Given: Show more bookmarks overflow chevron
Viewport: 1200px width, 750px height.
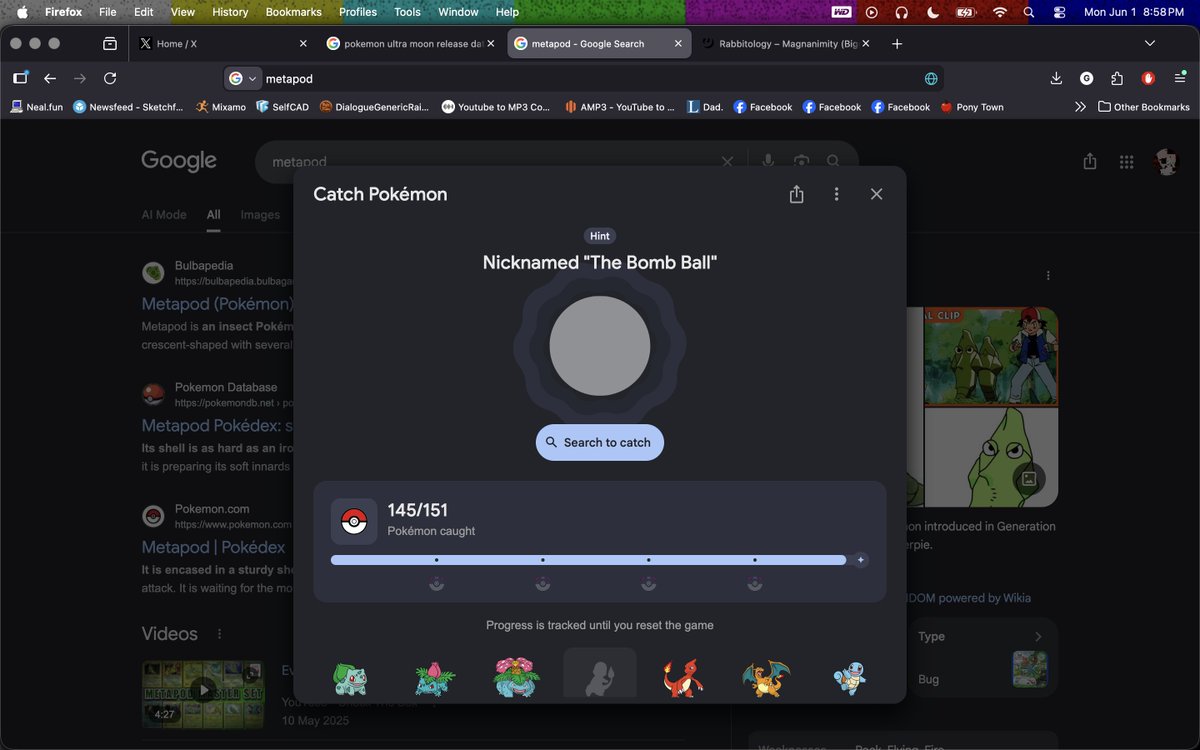Looking at the screenshot, I should [1080, 107].
